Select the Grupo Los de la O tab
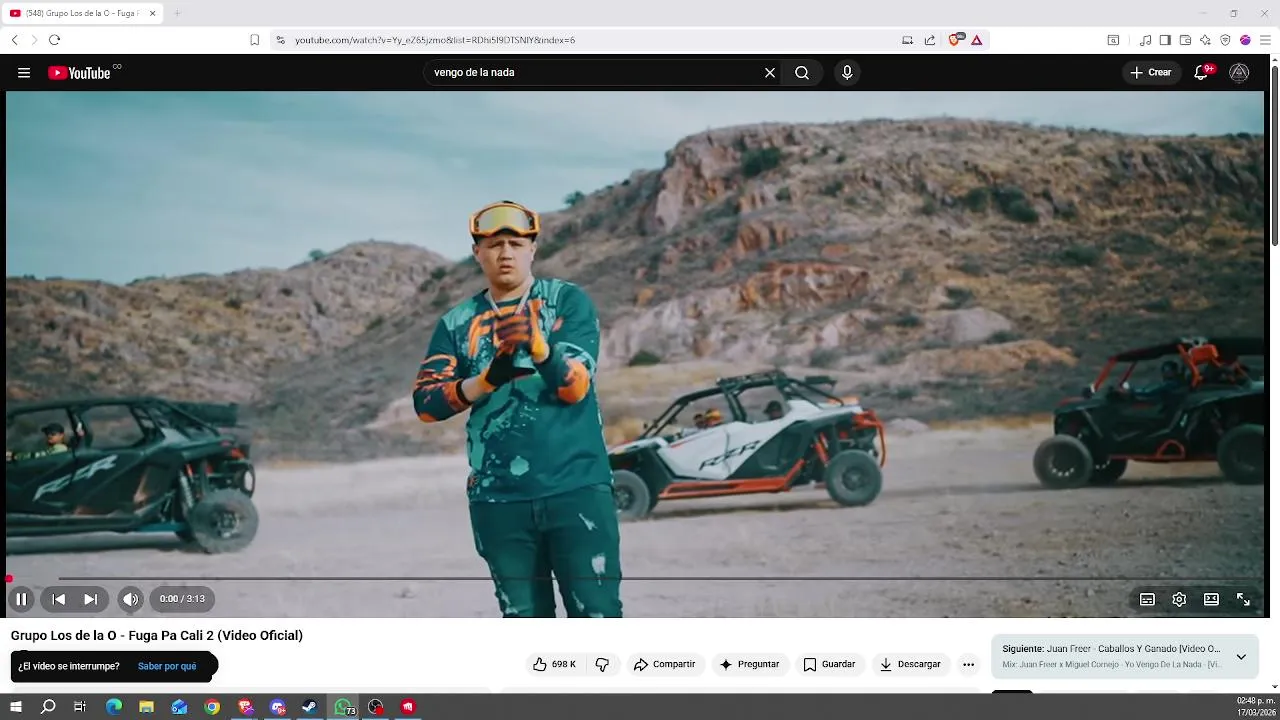 pos(82,13)
